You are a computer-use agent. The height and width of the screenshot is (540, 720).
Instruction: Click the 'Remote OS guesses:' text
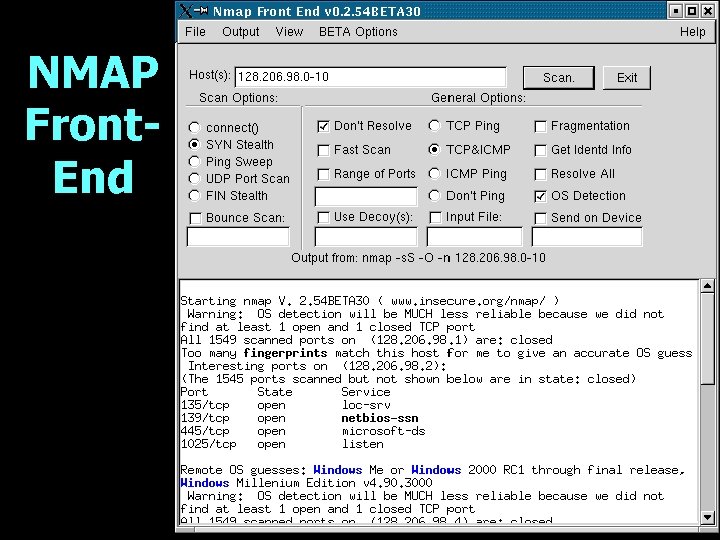tap(243, 470)
